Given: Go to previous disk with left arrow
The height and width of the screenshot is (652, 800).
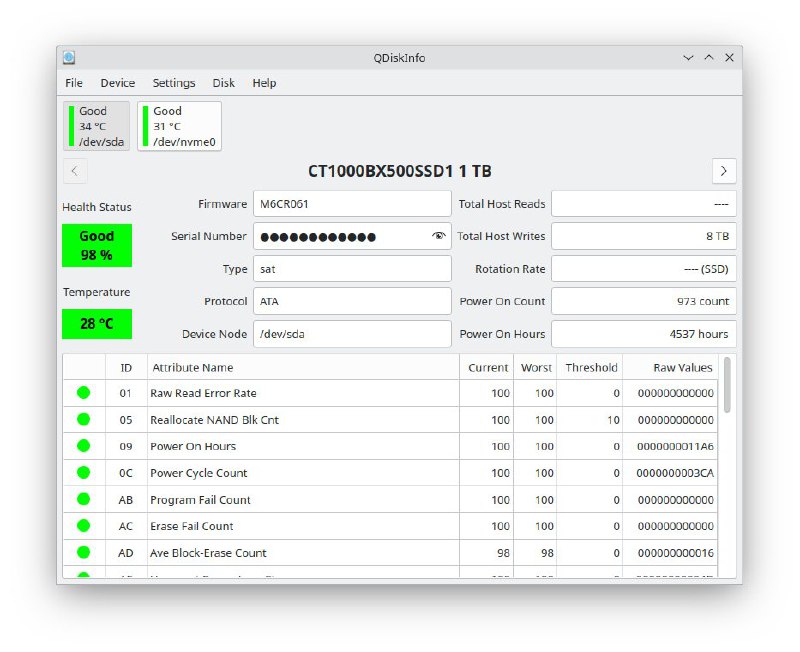Looking at the screenshot, I should [x=75, y=171].
